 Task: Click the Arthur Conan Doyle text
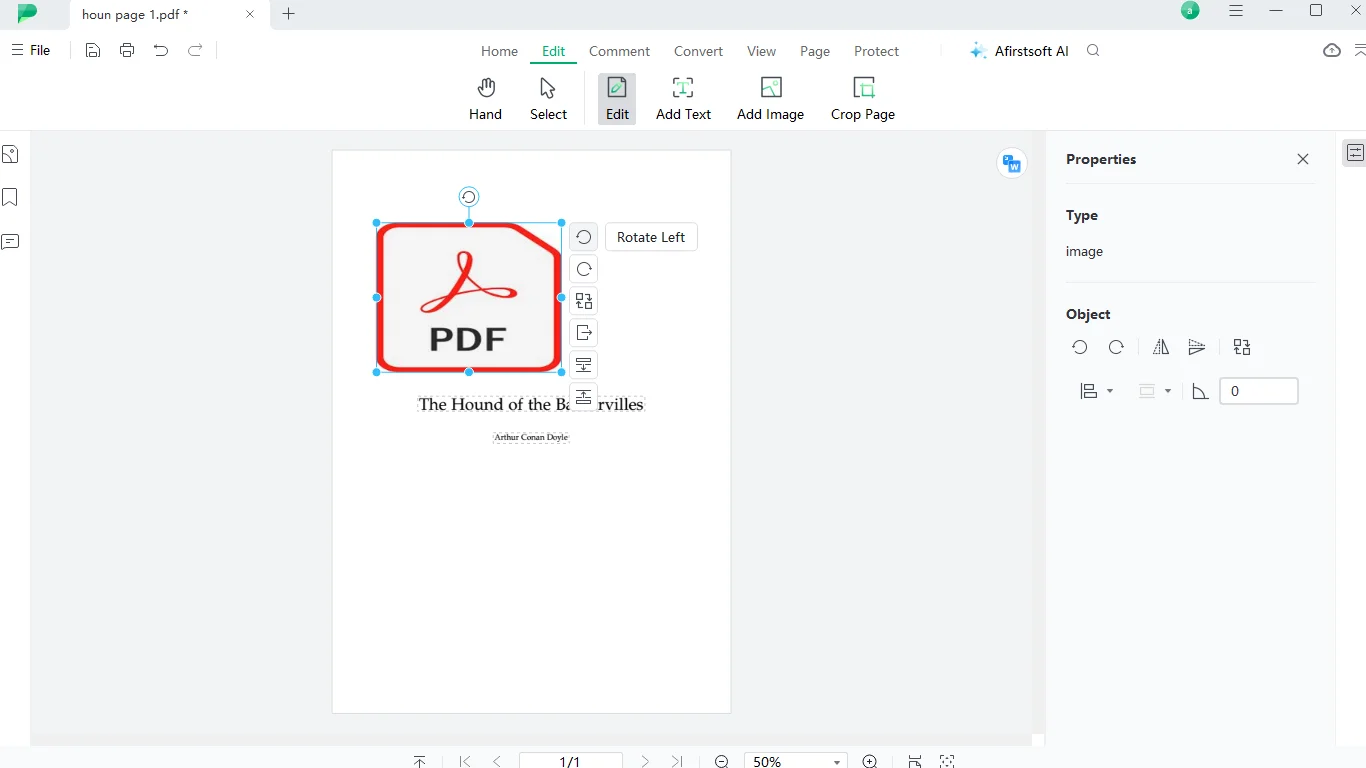531,437
